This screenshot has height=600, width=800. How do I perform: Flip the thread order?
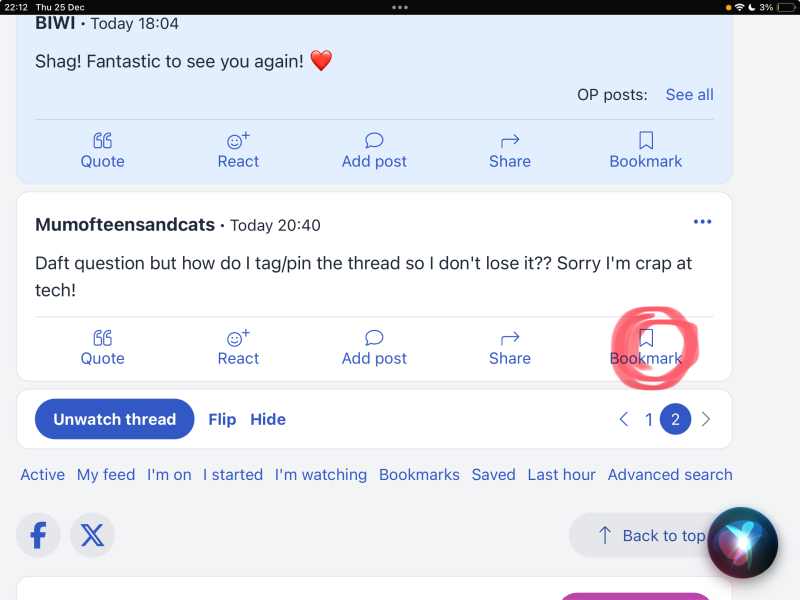[222, 419]
